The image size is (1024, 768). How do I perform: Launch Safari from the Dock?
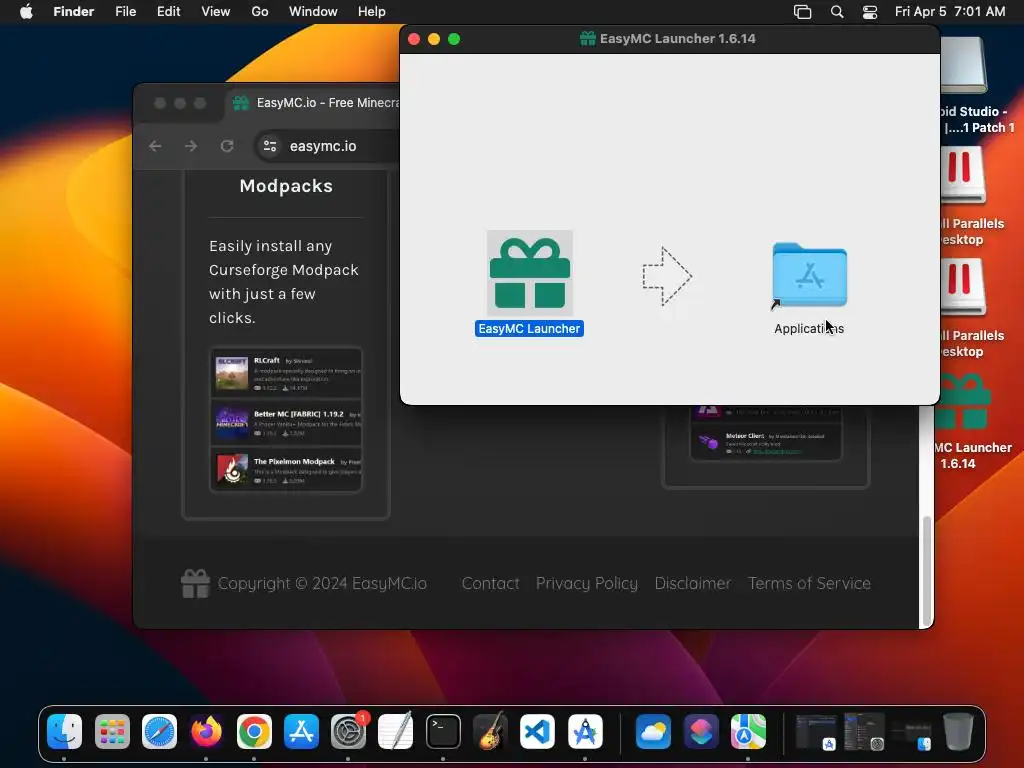coord(159,731)
